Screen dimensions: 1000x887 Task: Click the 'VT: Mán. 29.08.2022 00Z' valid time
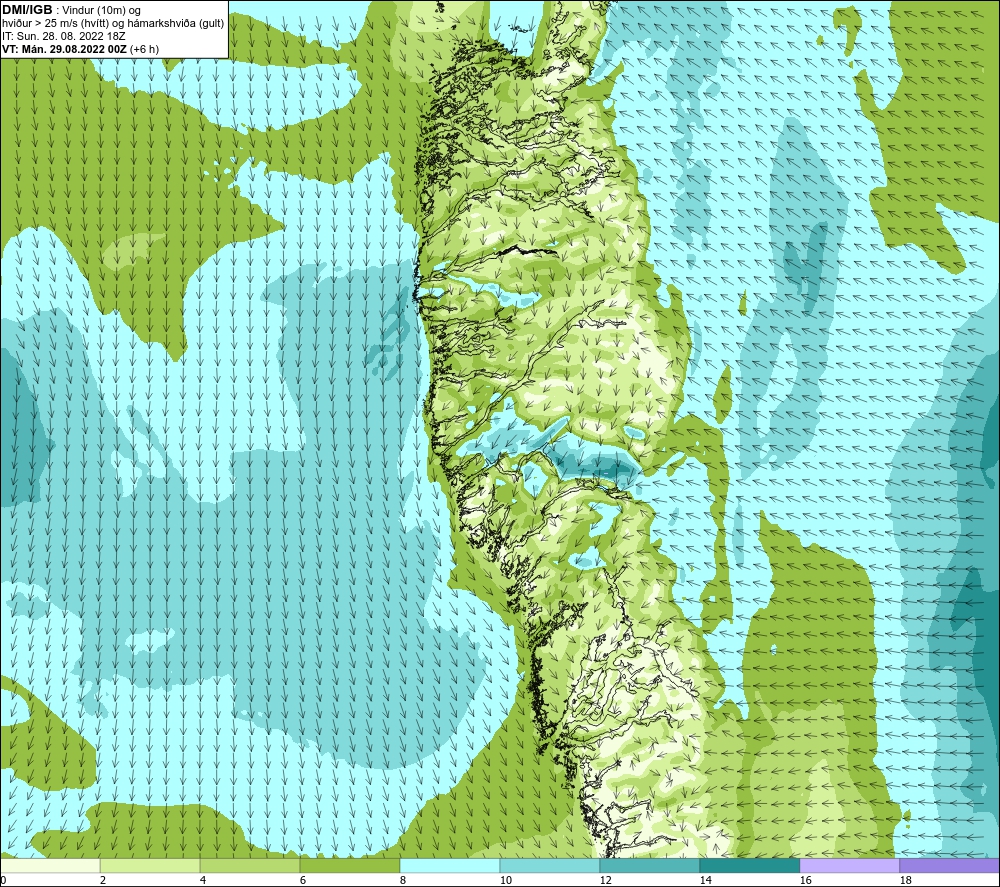pos(65,49)
